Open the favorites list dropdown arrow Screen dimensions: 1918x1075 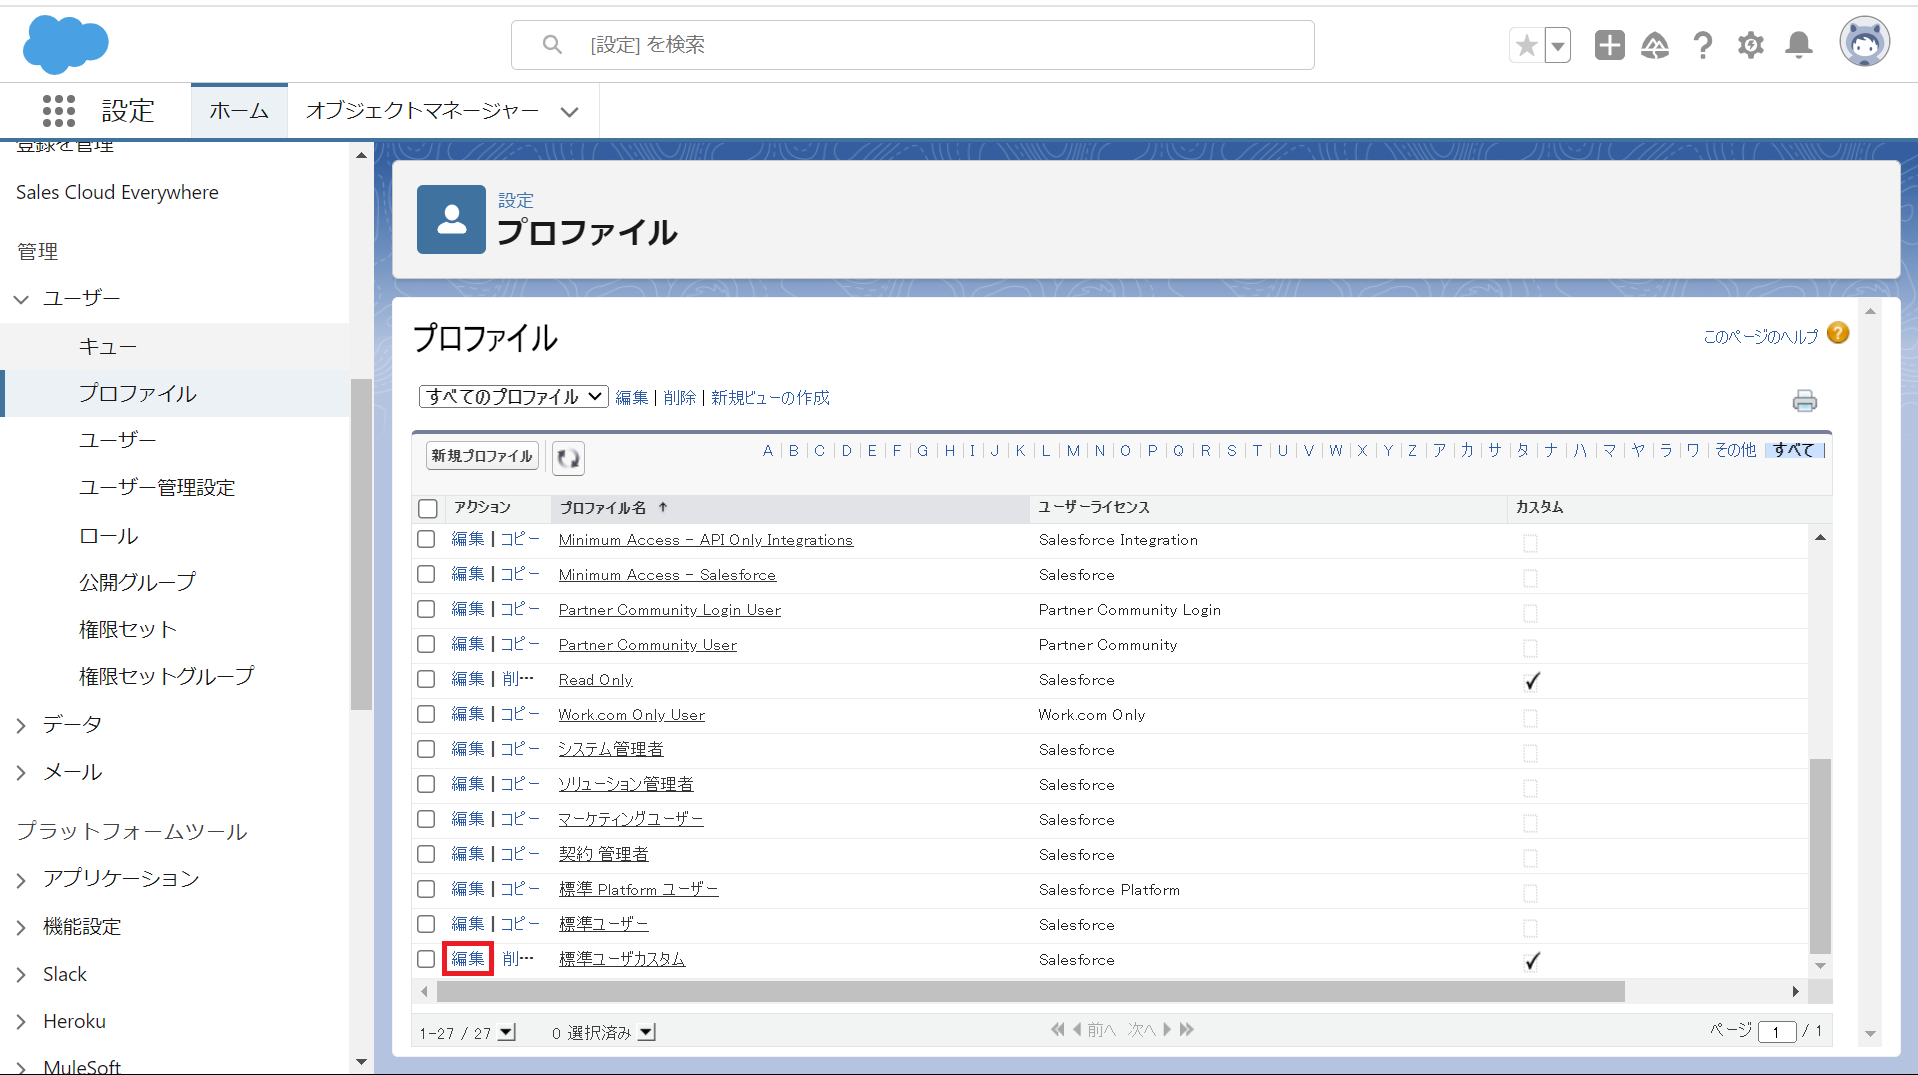1558,45
